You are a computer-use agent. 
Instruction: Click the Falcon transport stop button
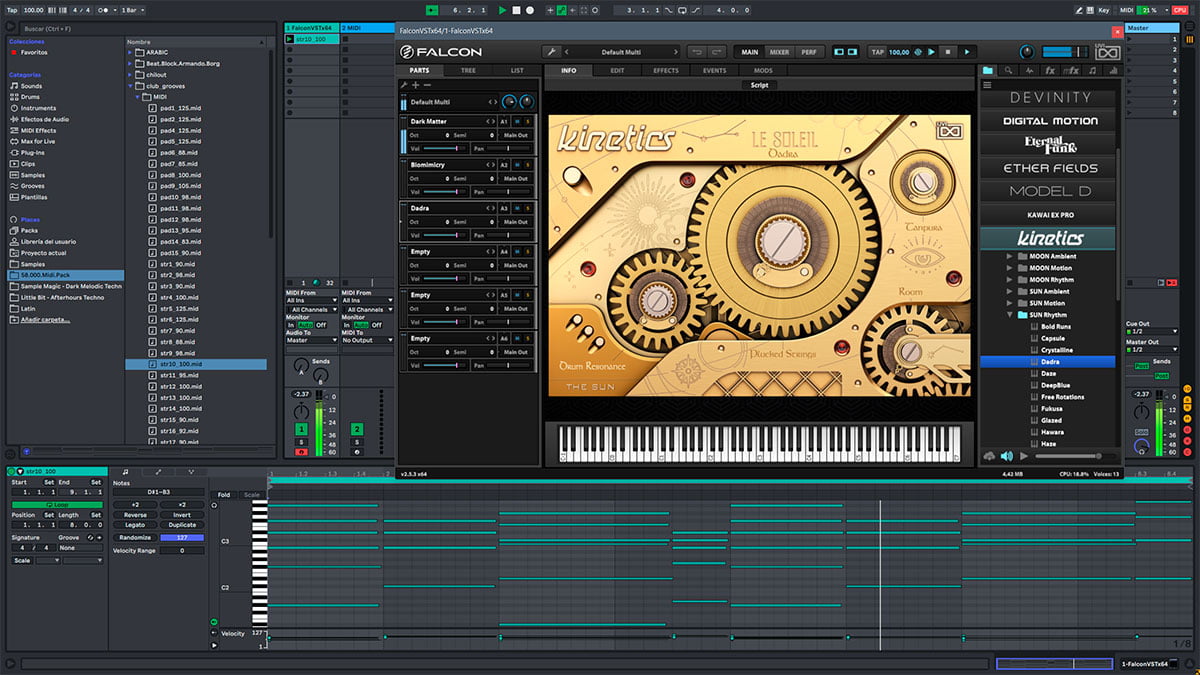point(948,52)
